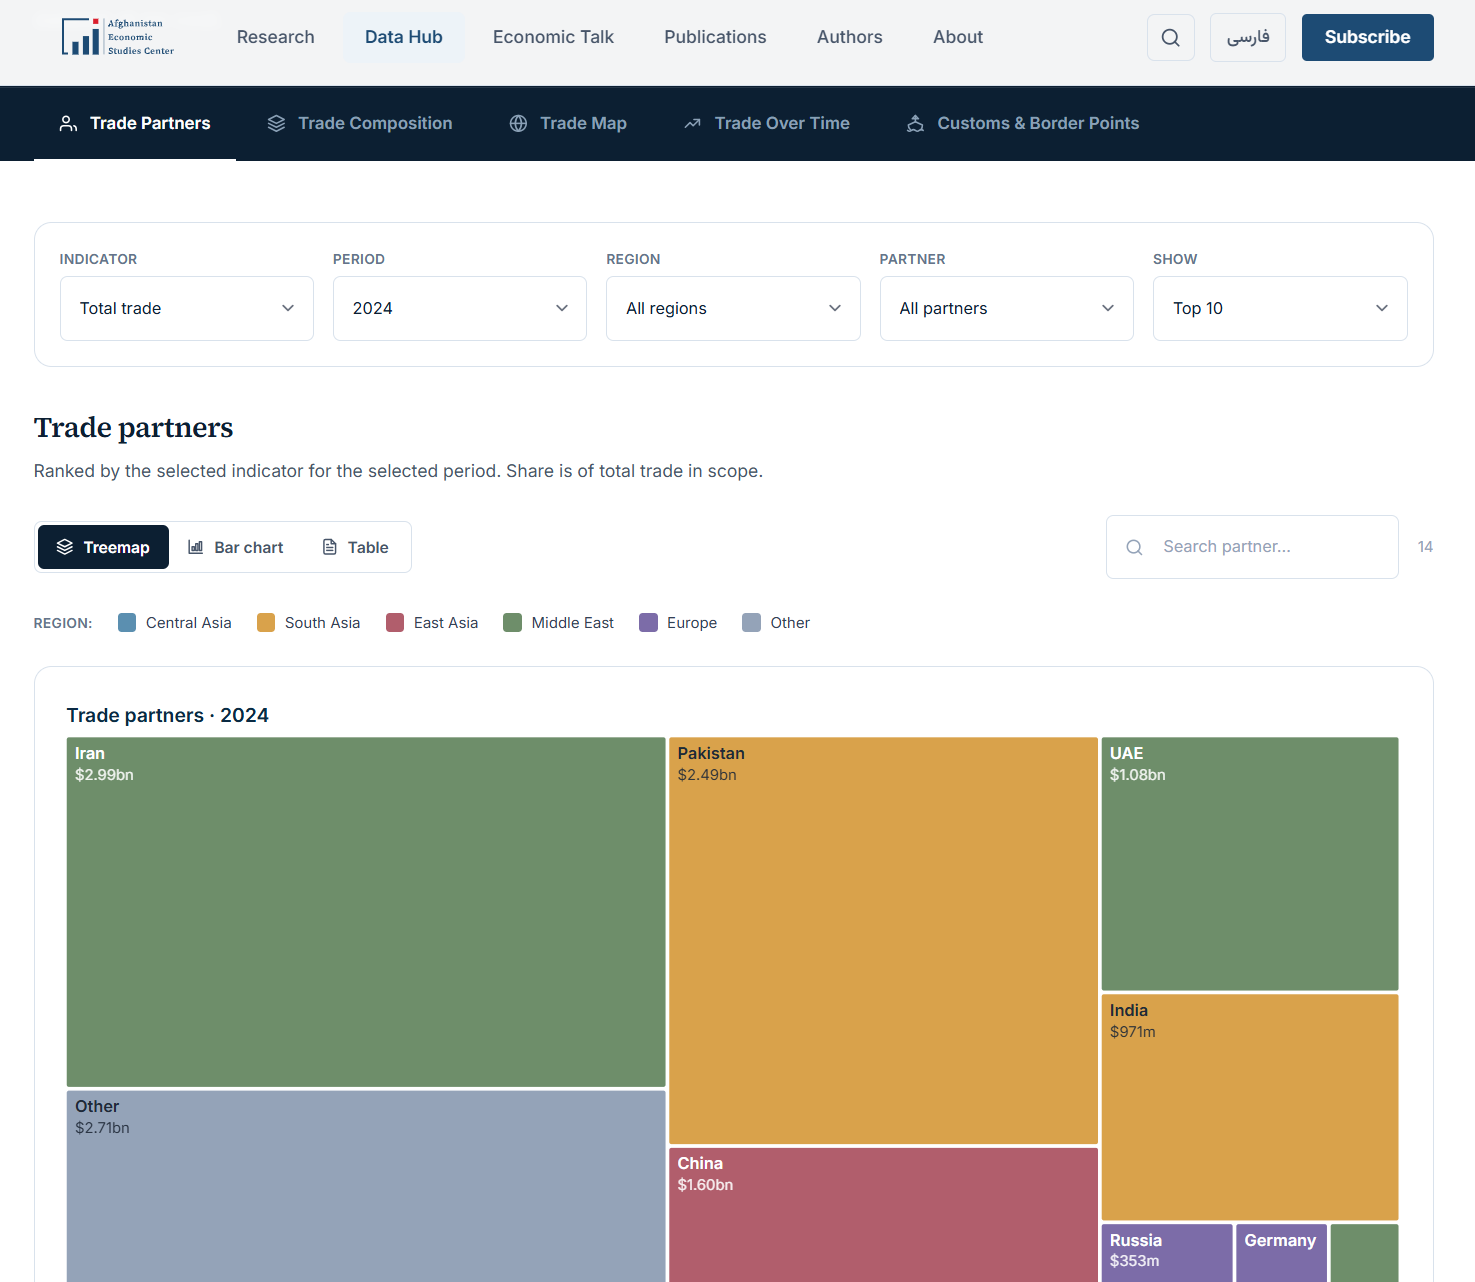Click the Treemap layers icon
Image resolution: width=1475 pixels, height=1282 pixels.
(65, 547)
